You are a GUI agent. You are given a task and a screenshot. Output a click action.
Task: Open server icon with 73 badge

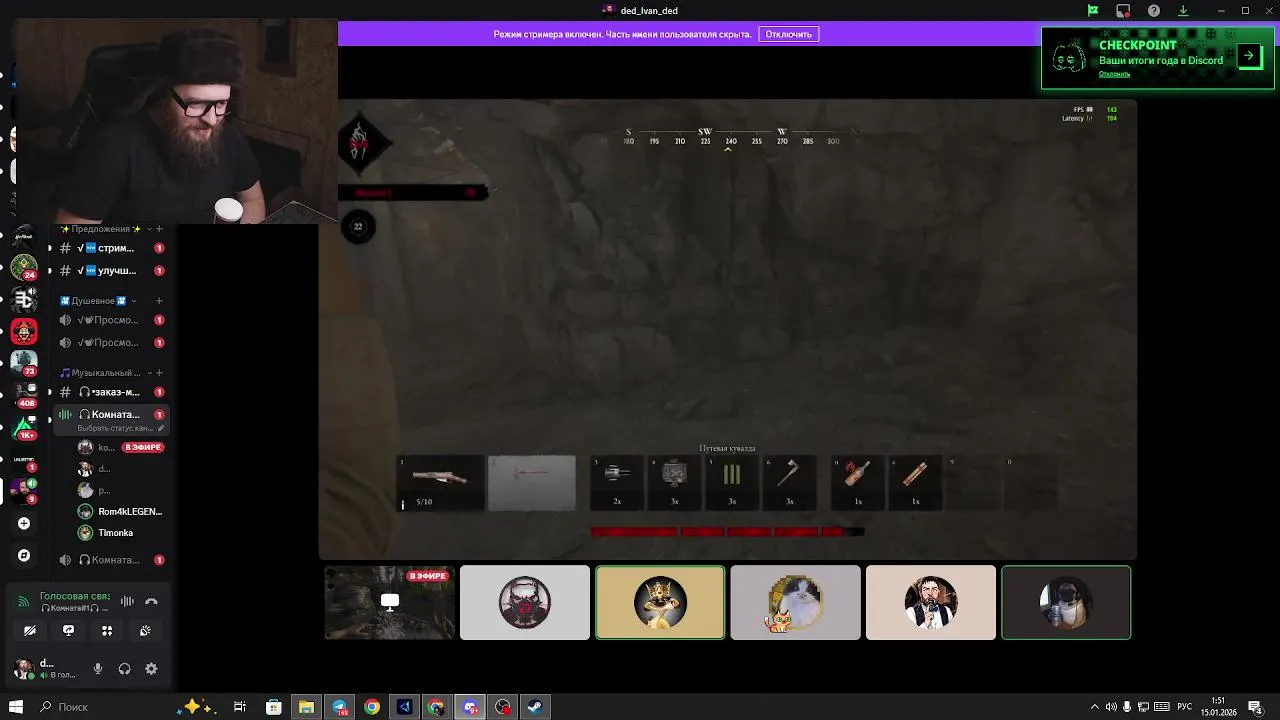tap(24, 363)
